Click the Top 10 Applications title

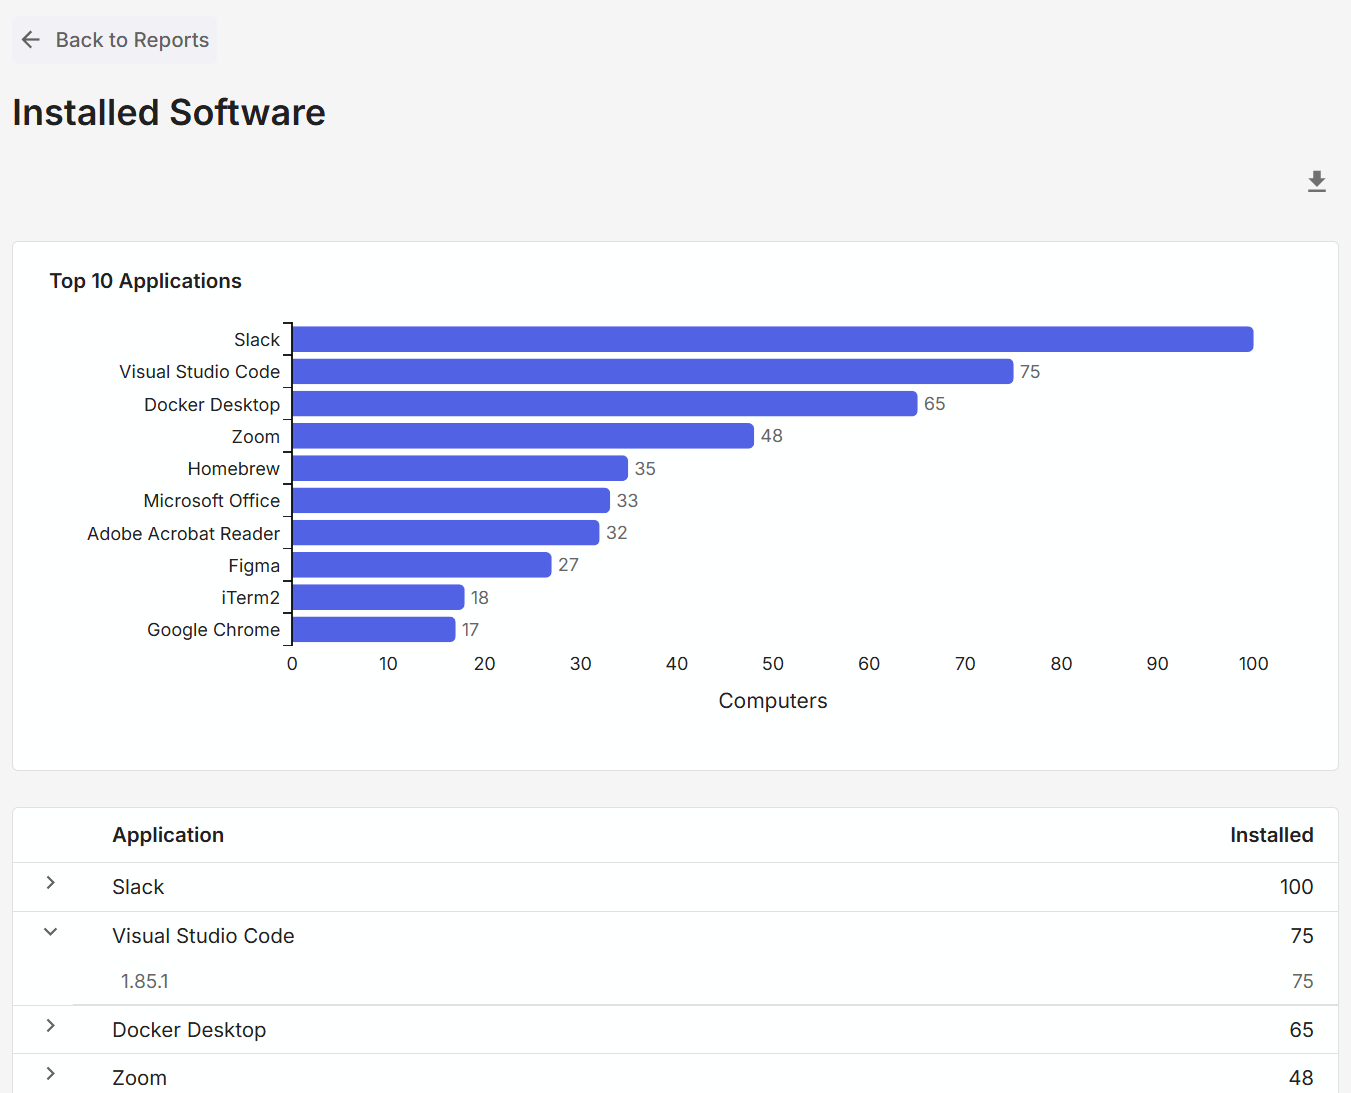145,281
